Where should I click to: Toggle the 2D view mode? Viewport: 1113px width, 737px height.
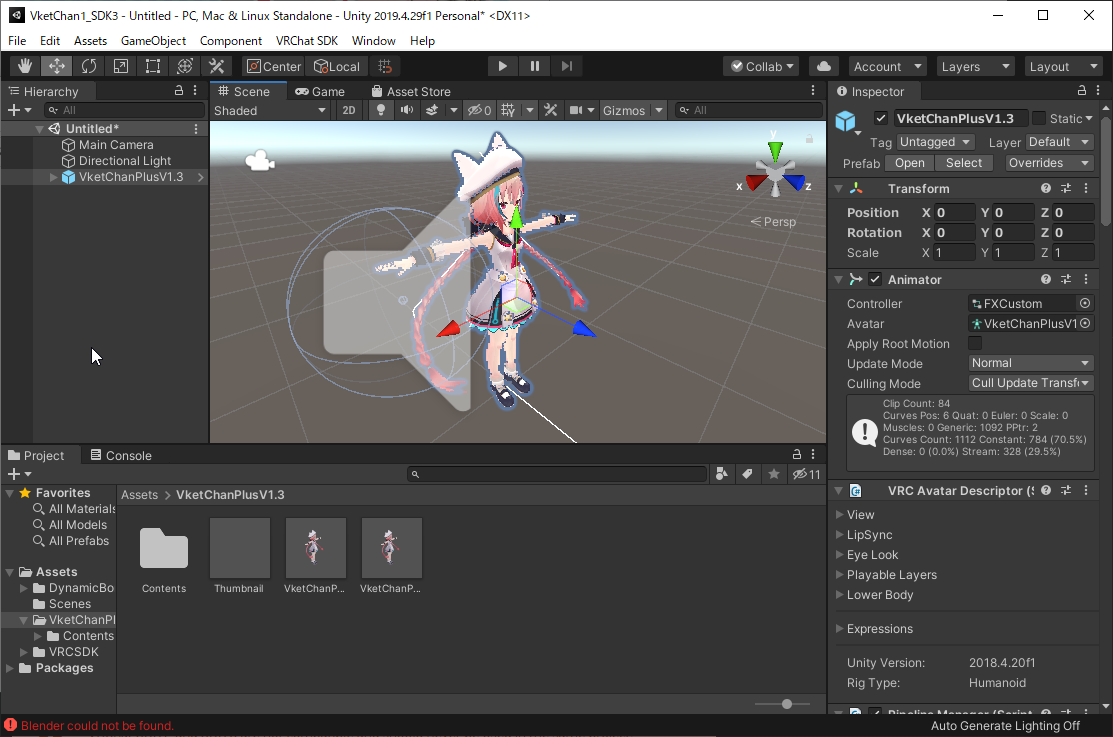(348, 111)
